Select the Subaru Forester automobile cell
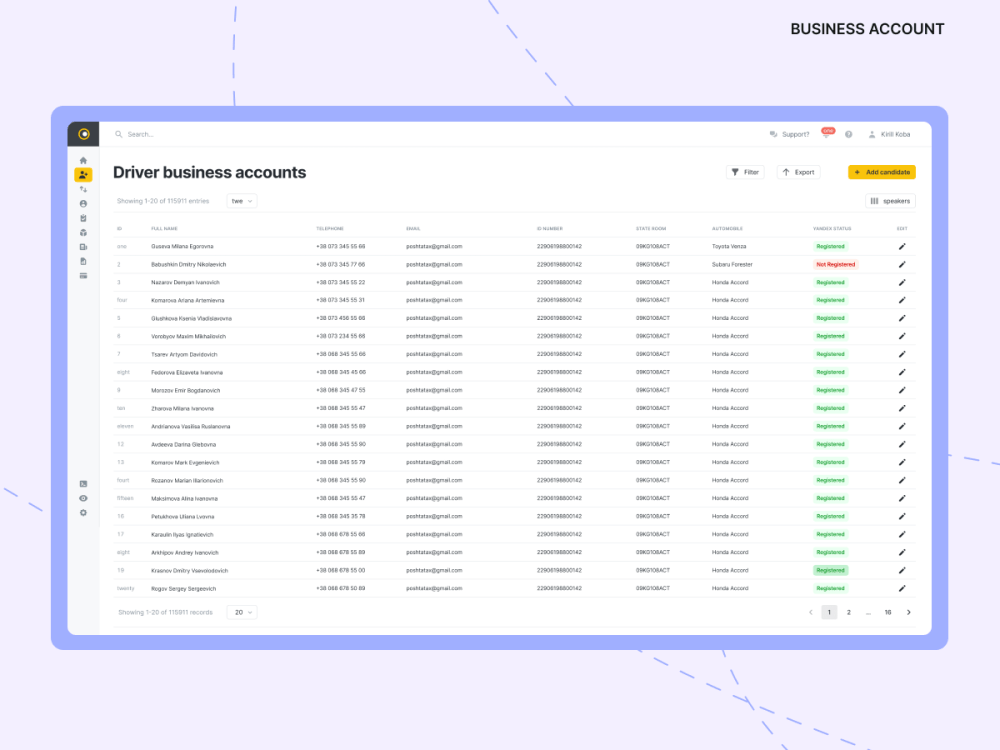This screenshot has height=750, width=1000. pyautogui.click(x=732, y=264)
